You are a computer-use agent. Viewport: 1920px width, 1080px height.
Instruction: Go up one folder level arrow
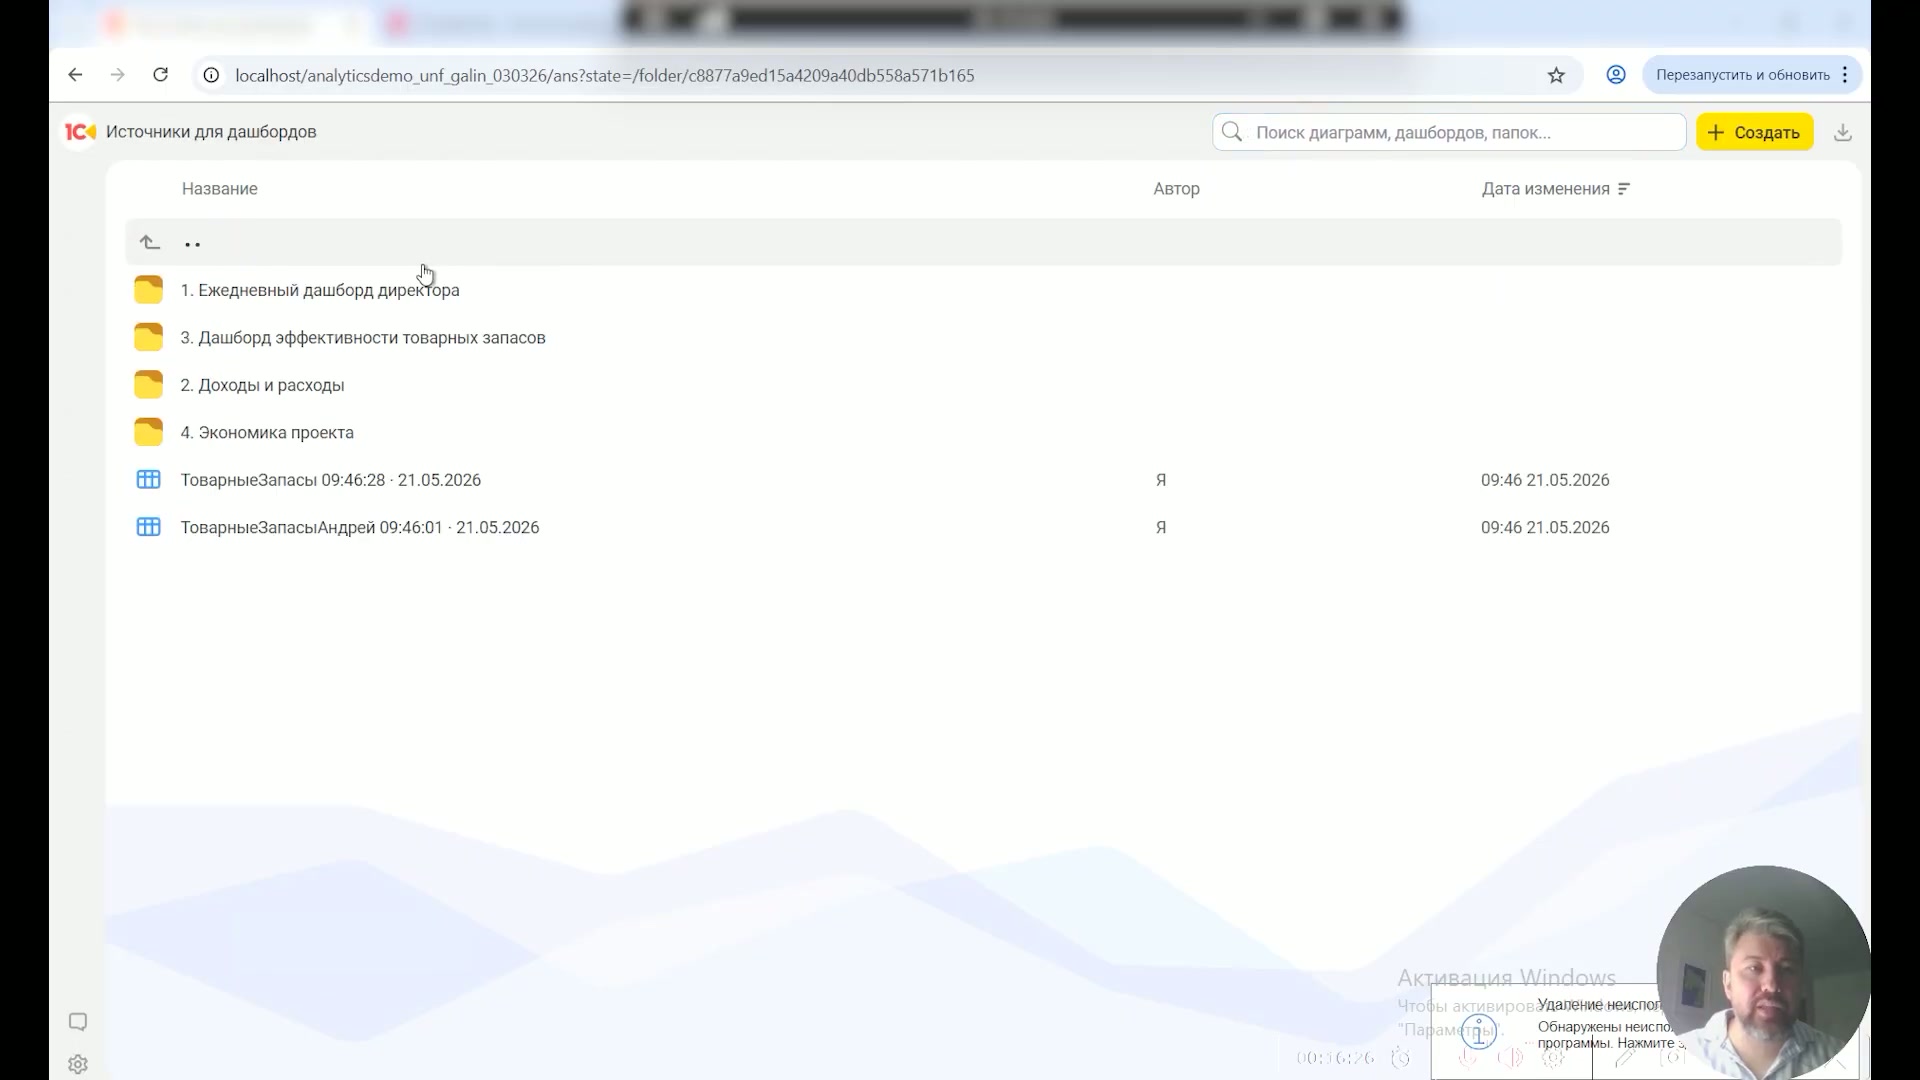tap(150, 243)
